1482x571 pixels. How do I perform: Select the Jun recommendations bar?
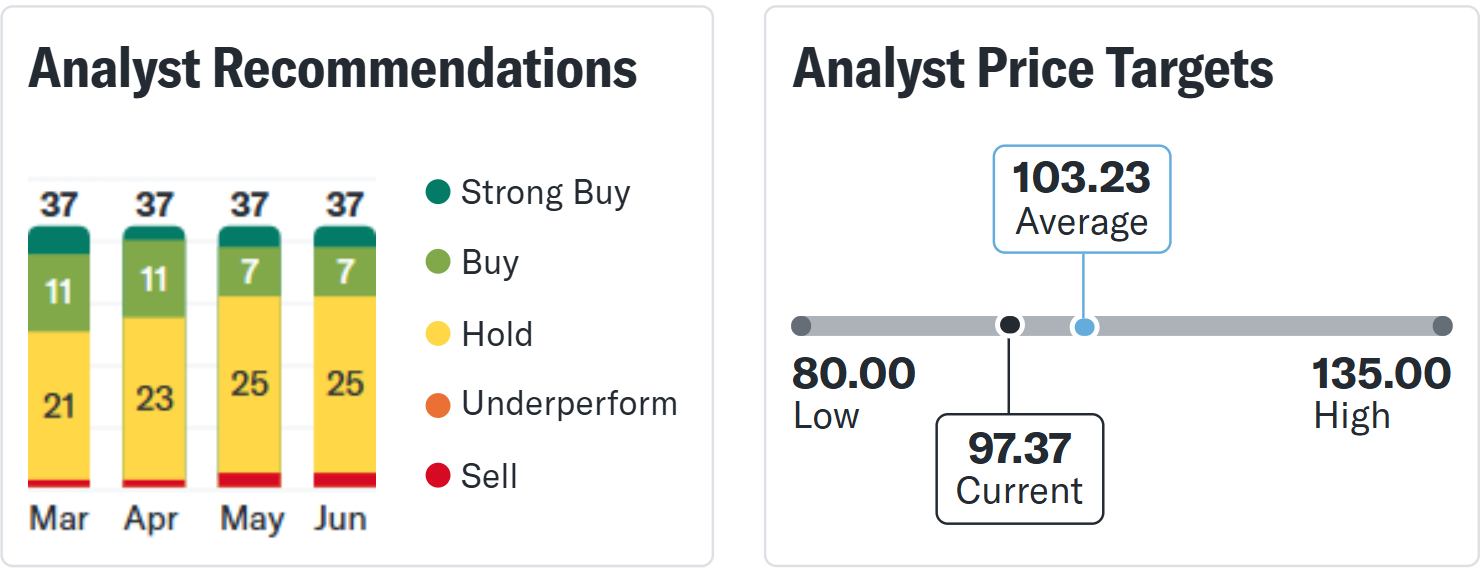(x=345, y=357)
